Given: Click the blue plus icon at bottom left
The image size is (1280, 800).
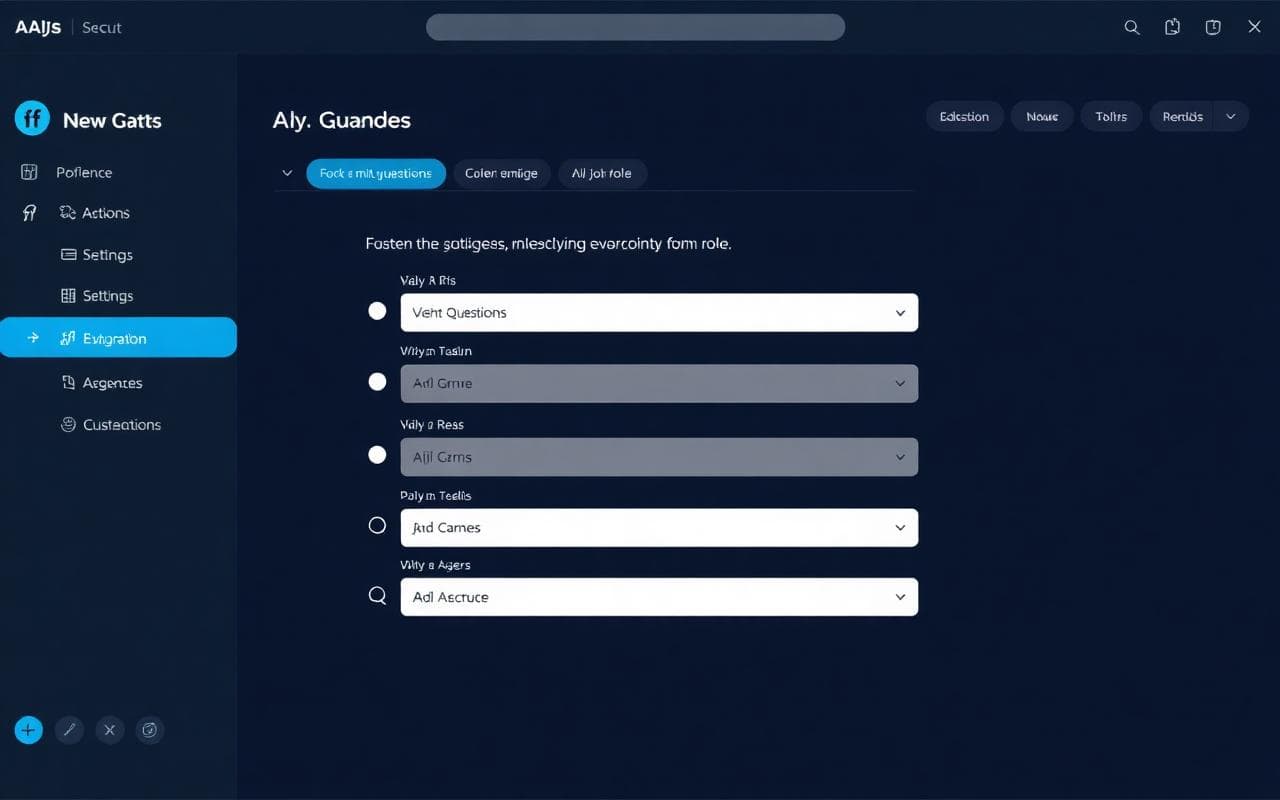Looking at the screenshot, I should point(28,730).
